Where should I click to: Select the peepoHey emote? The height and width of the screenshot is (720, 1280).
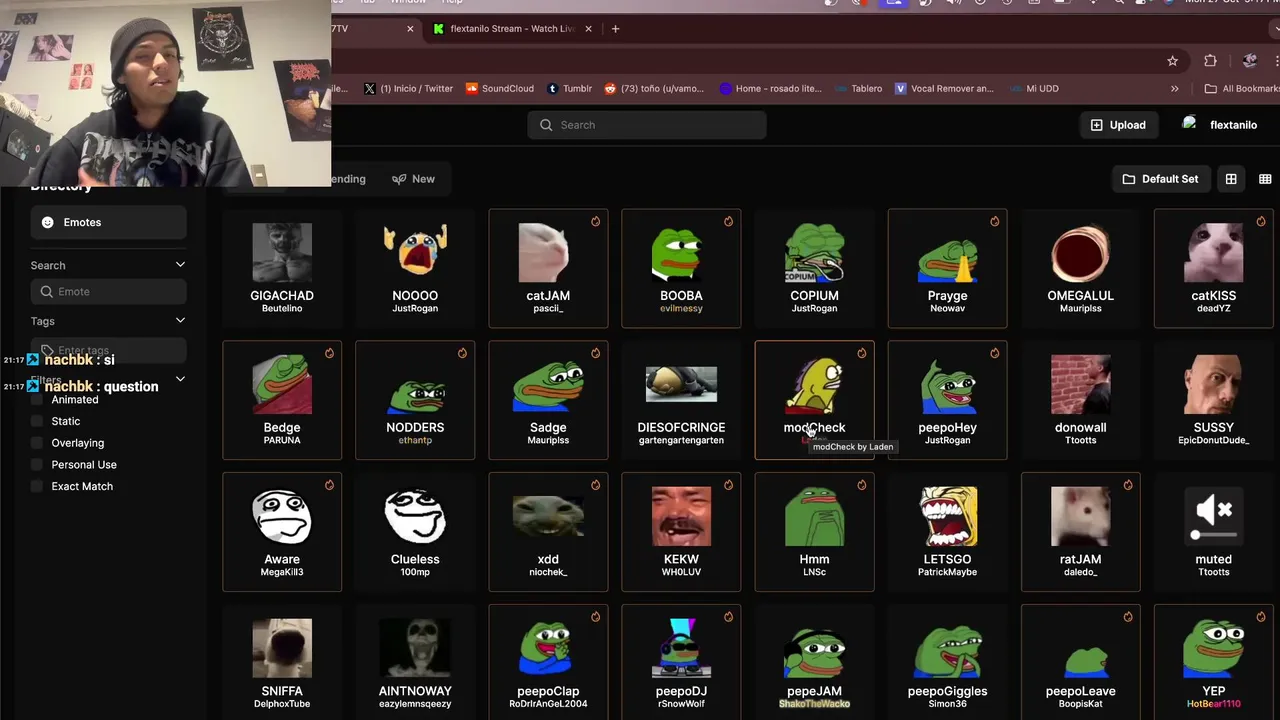point(947,400)
